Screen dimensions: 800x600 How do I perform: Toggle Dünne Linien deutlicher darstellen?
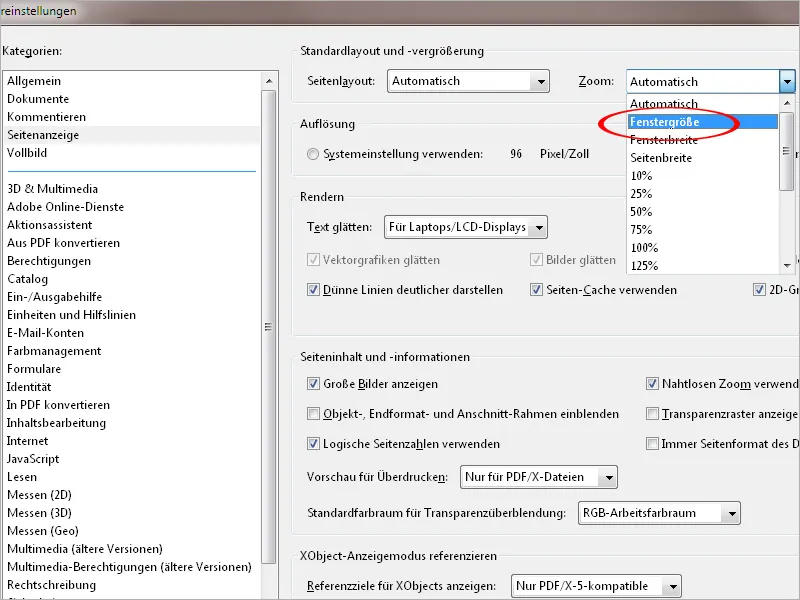[313, 290]
